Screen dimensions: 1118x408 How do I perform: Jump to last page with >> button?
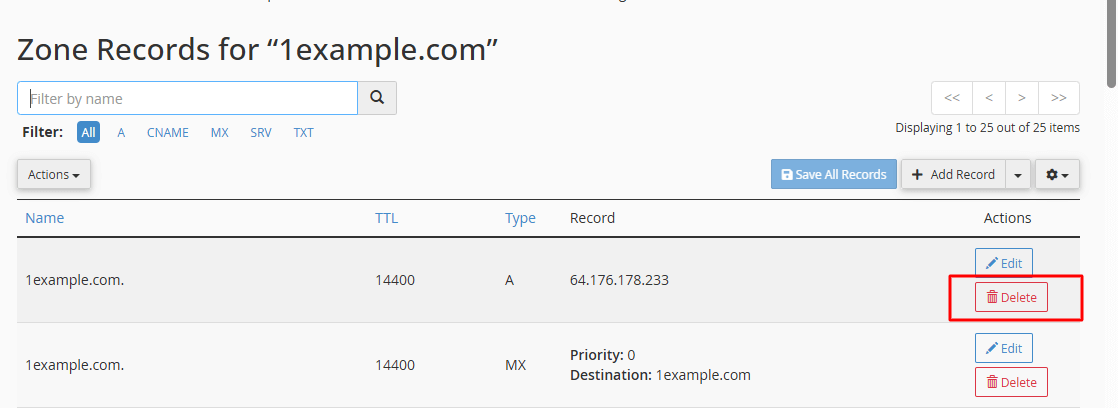pos(1059,98)
